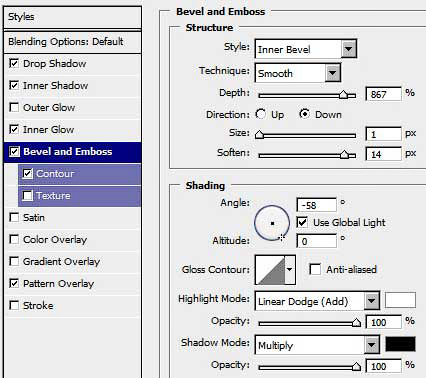Enable the Color Overlay checkbox

tap(14, 239)
